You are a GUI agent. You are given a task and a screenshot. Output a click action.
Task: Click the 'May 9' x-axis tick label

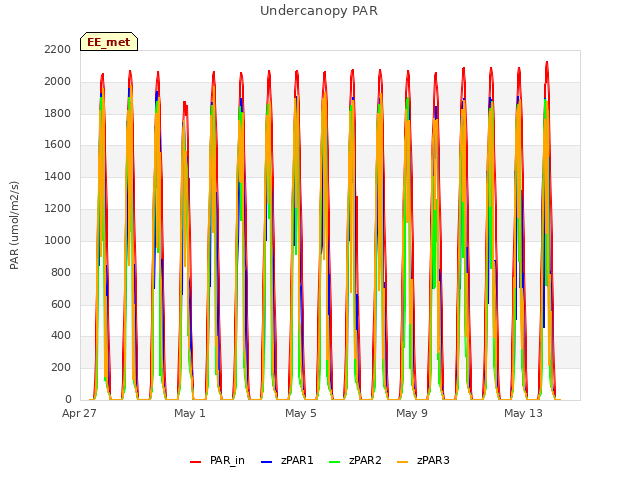412,413
